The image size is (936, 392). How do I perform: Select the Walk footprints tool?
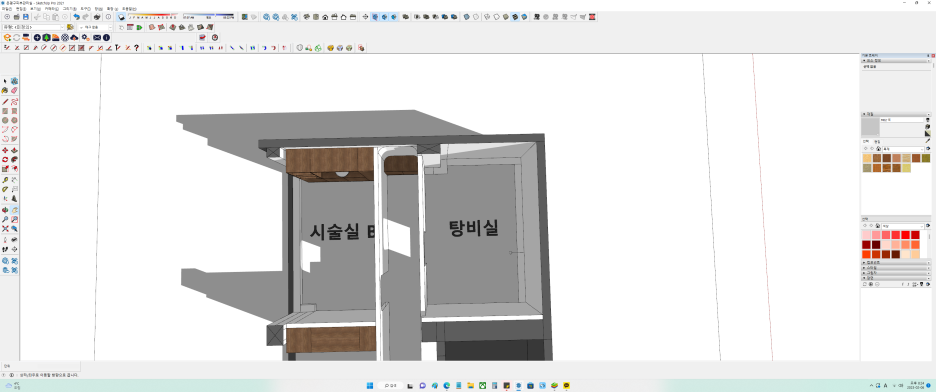(5, 249)
